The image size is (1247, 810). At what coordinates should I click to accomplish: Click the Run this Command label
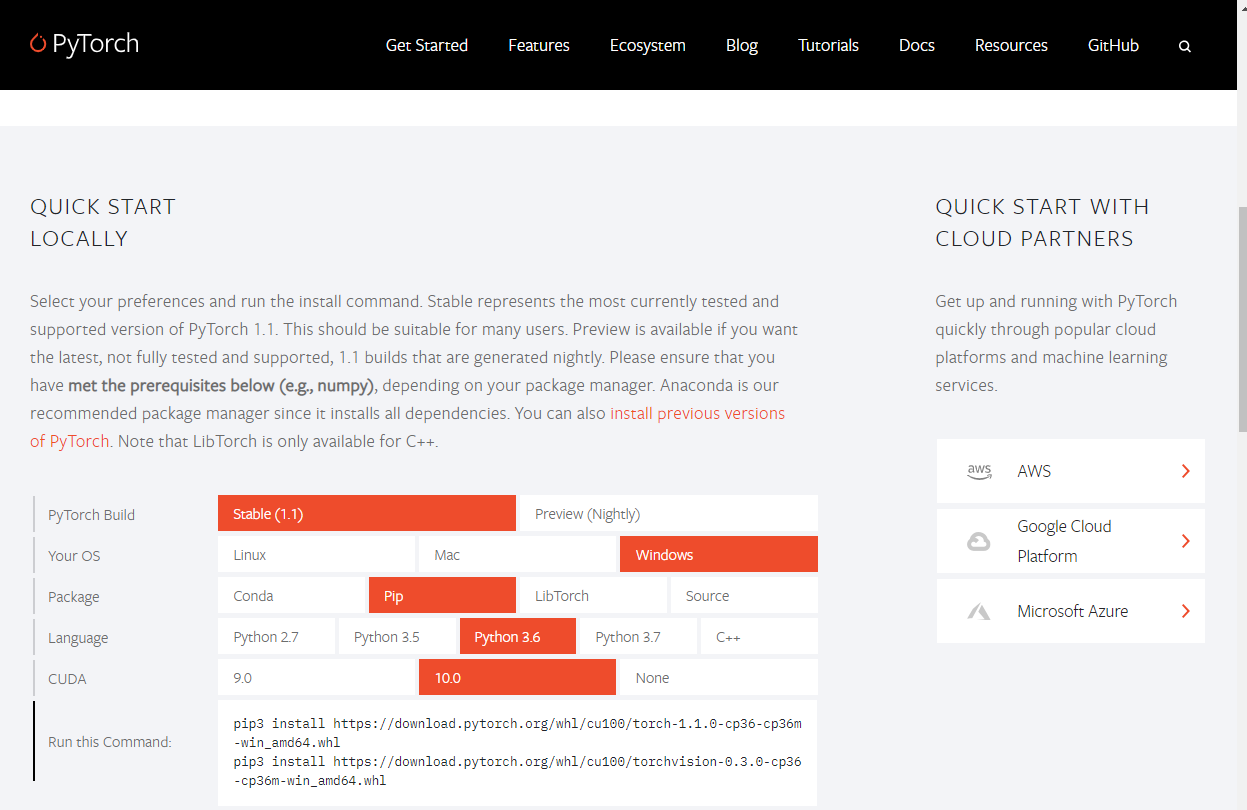(x=110, y=741)
